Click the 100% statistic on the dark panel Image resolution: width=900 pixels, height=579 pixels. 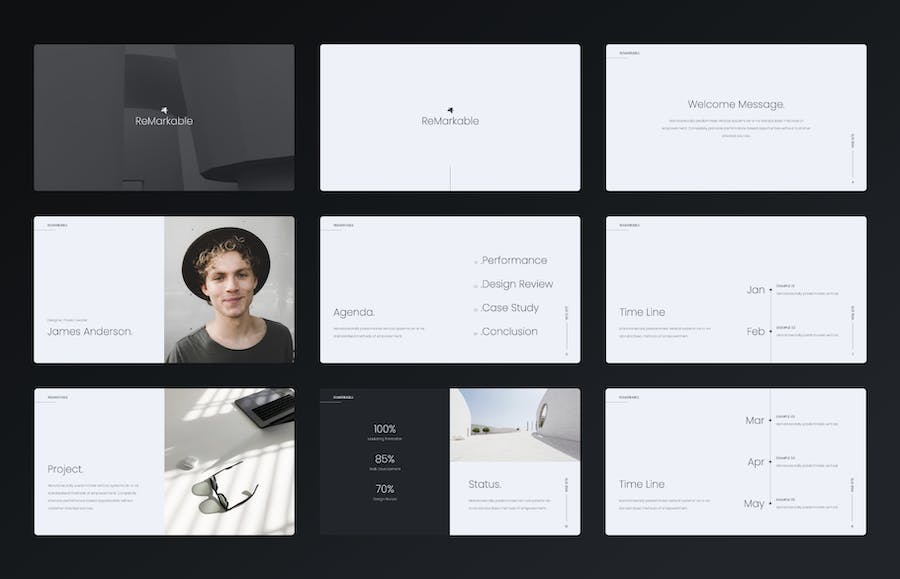click(385, 429)
